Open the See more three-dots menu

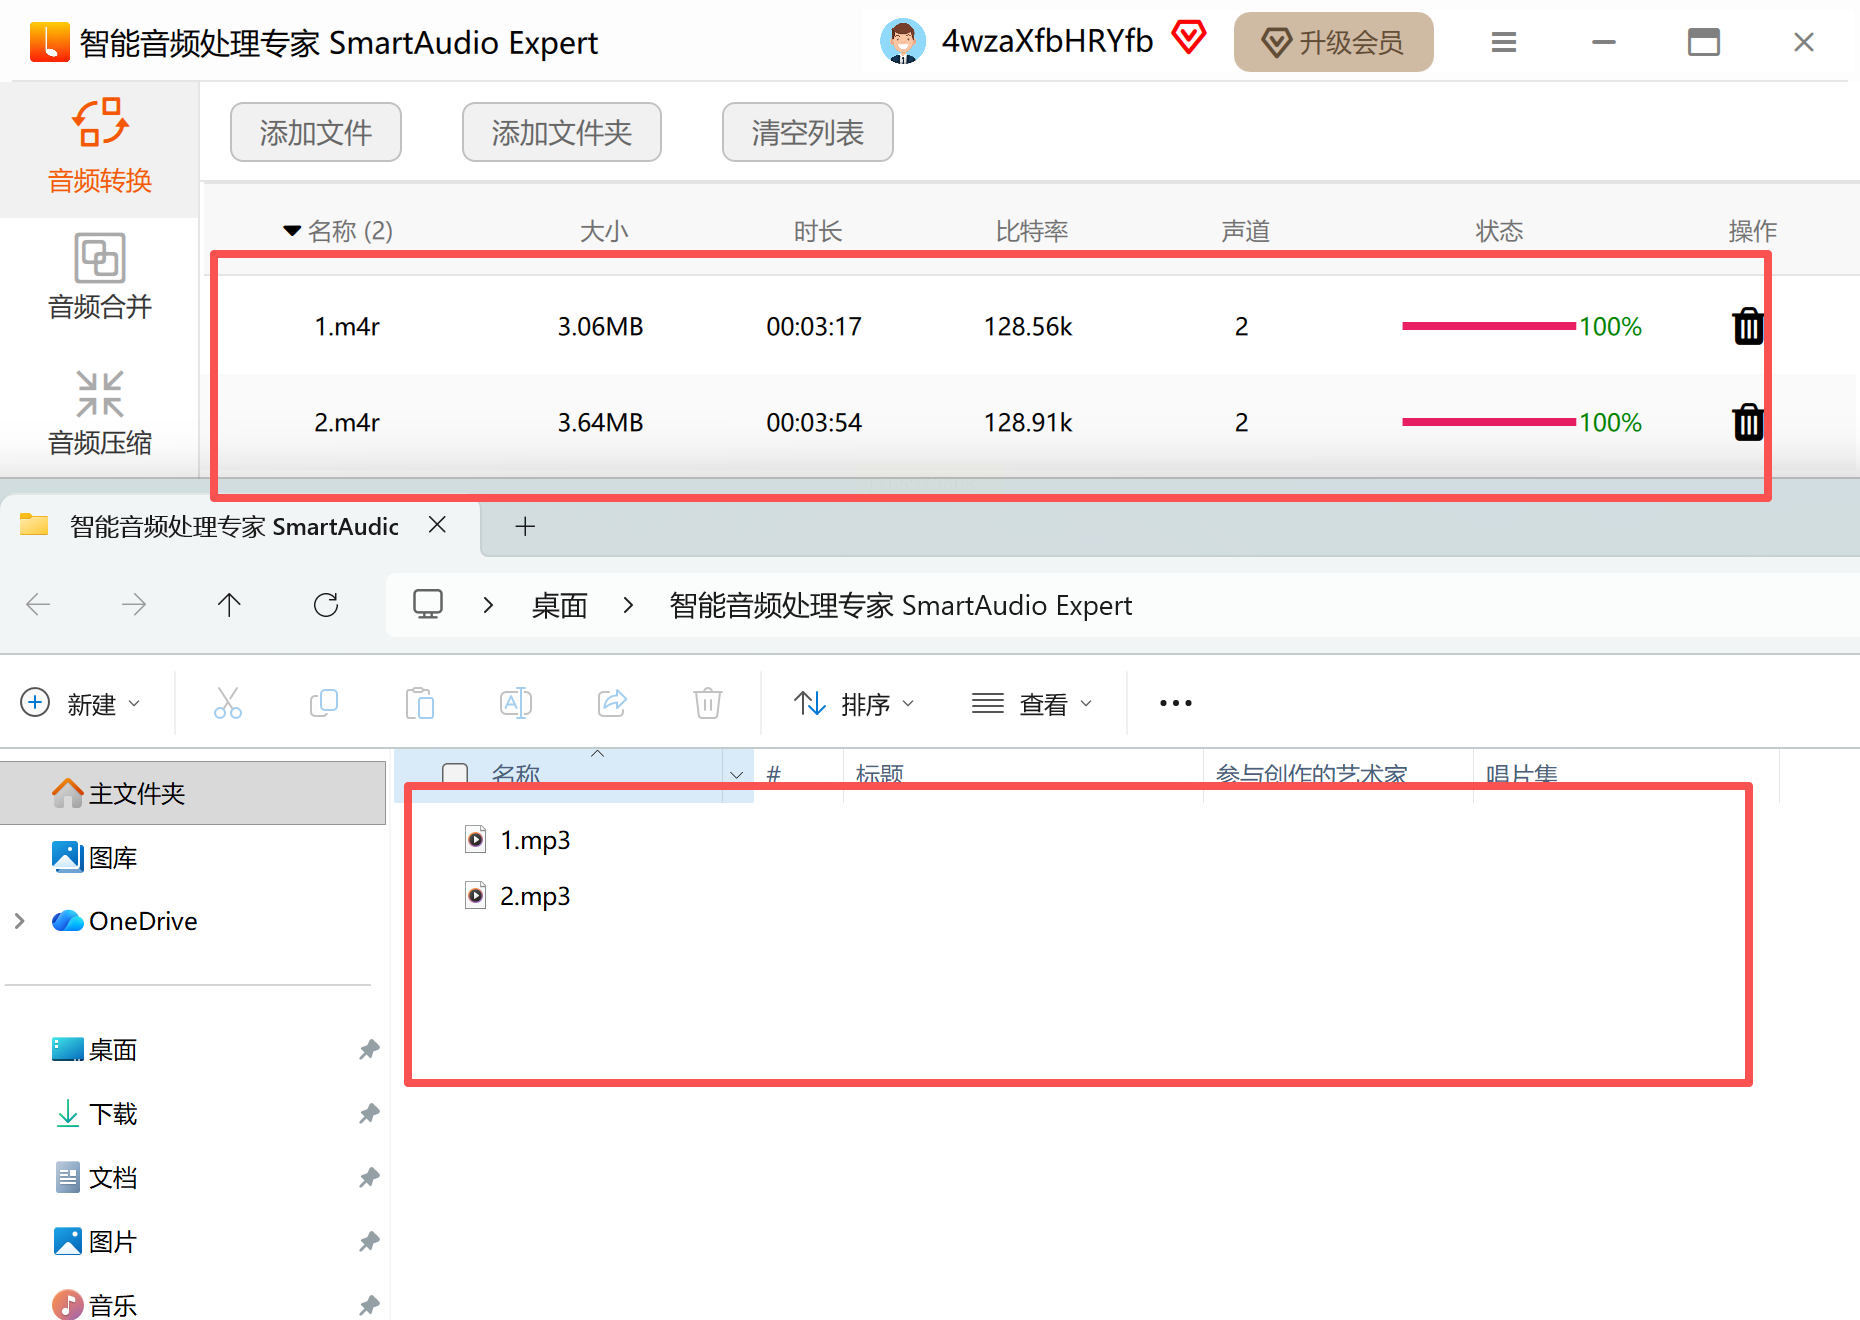tap(1176, 703)
